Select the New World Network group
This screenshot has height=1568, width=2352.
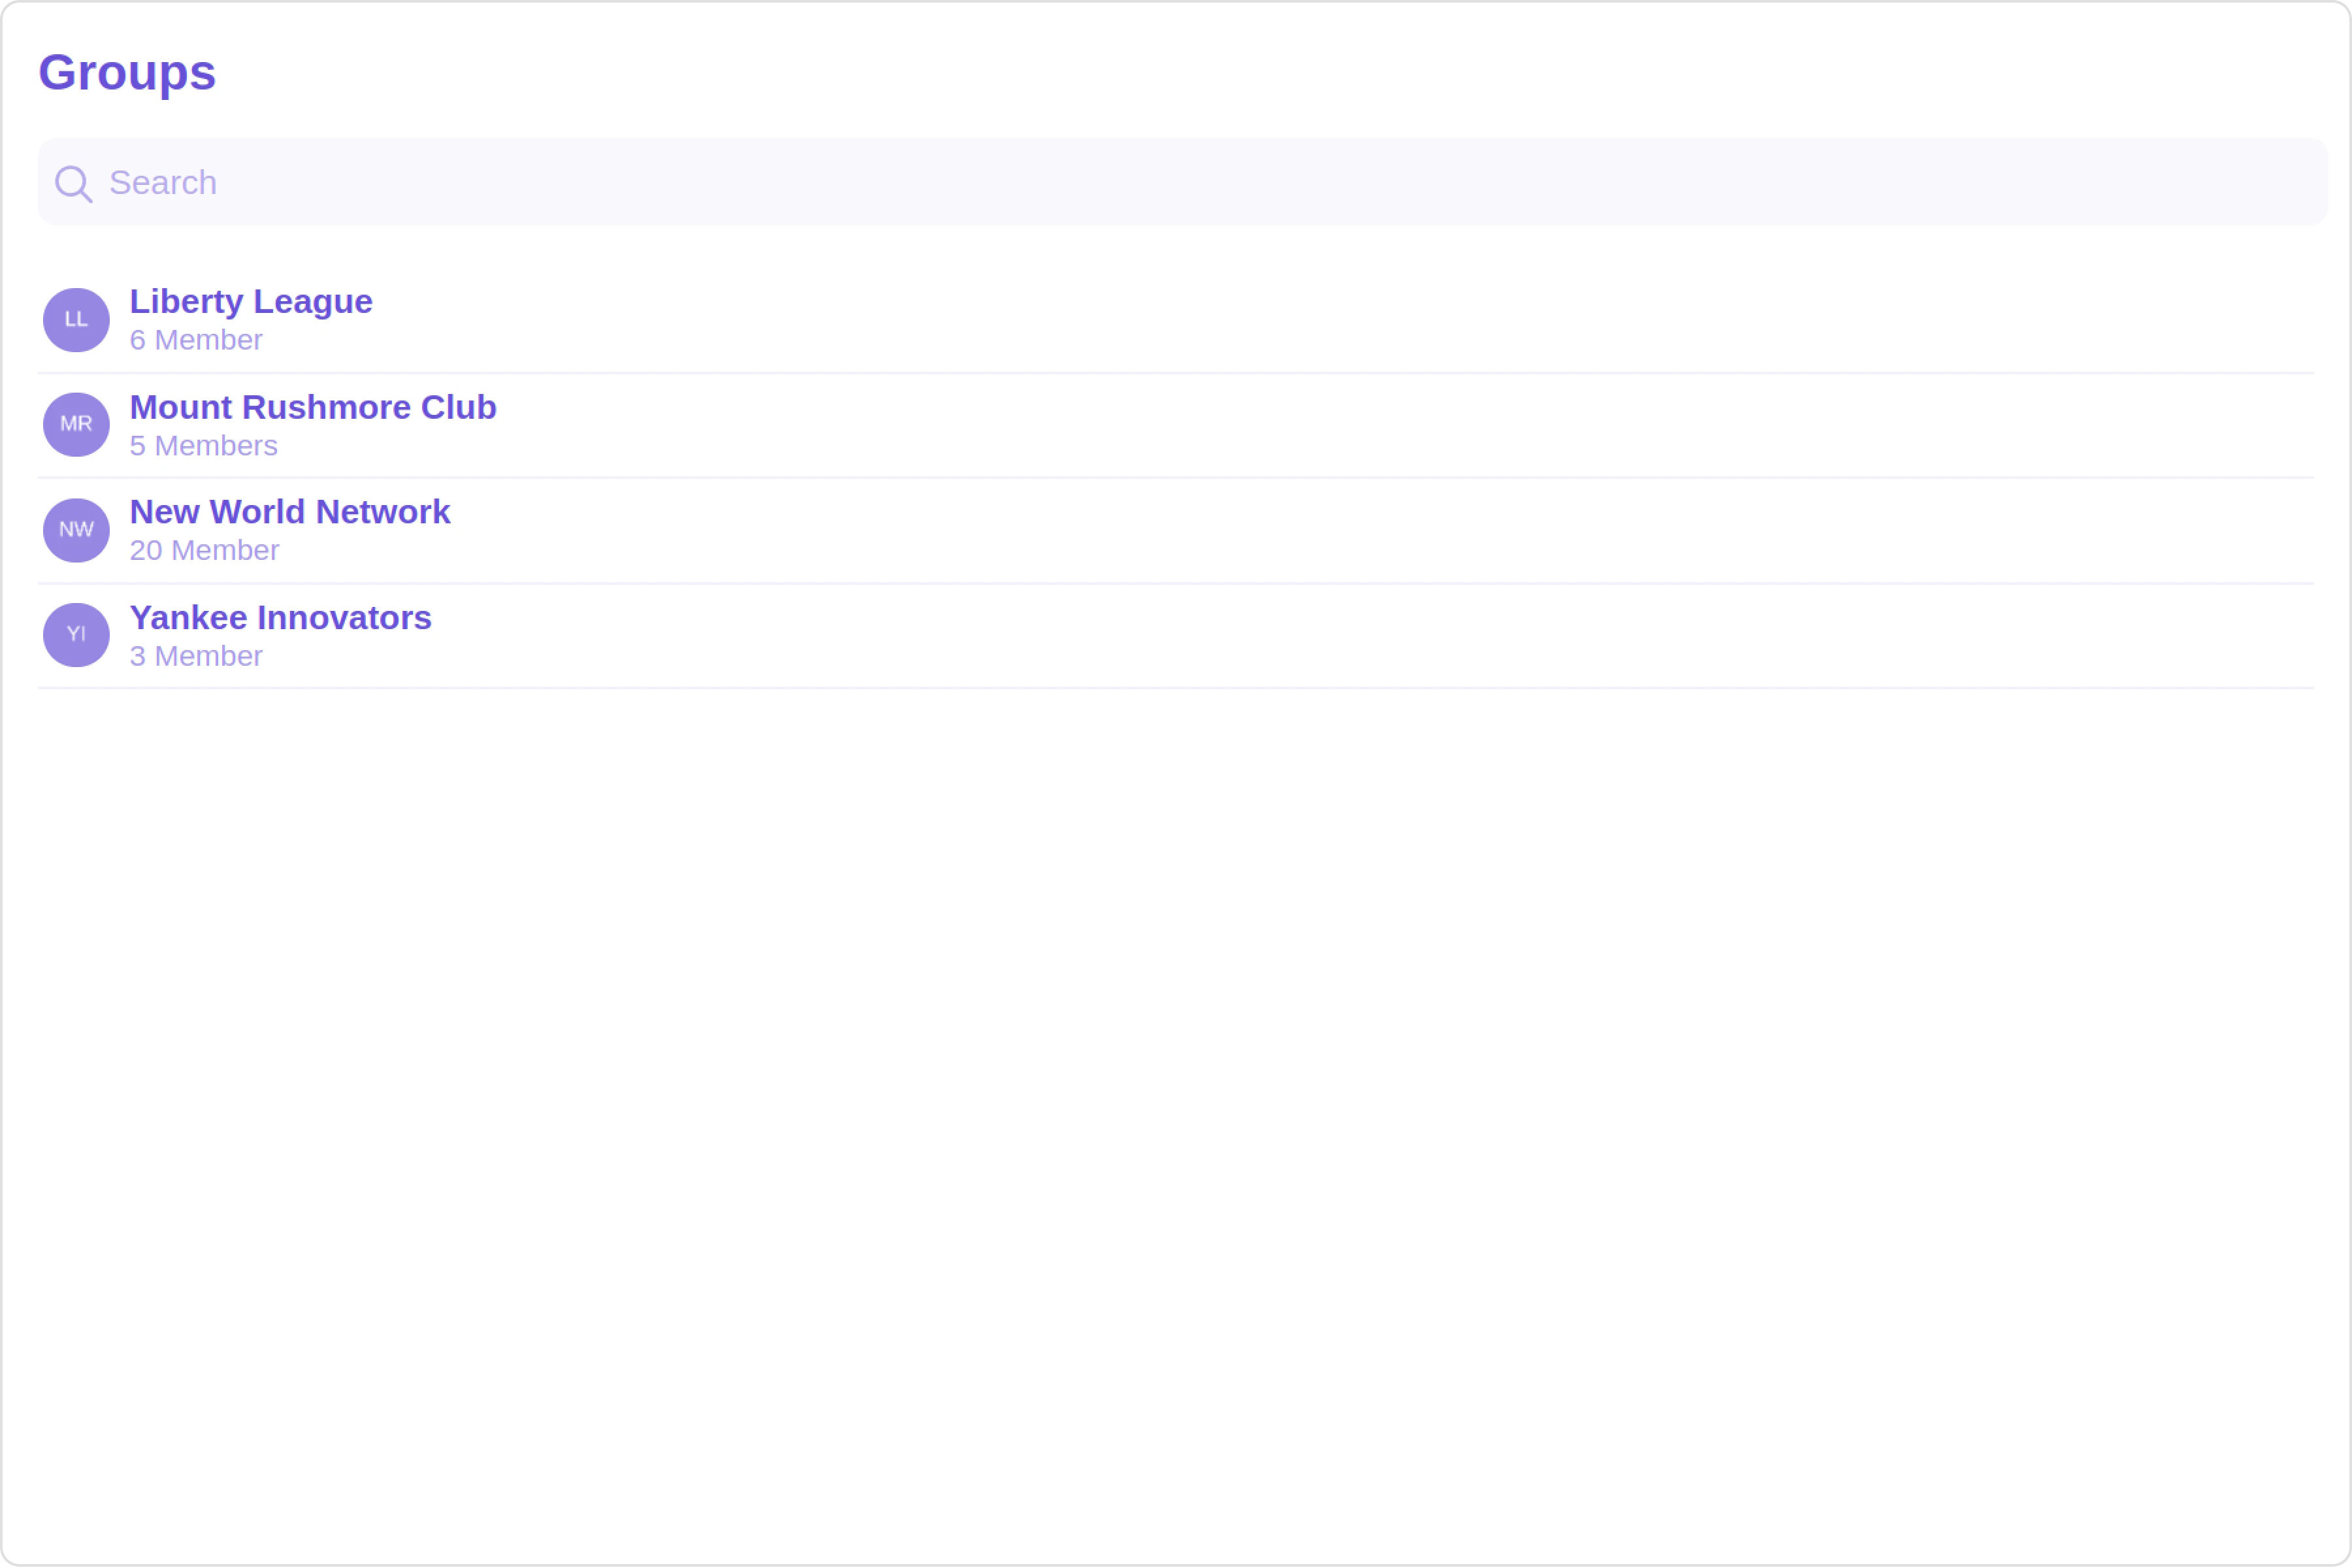tap(290, 512)
